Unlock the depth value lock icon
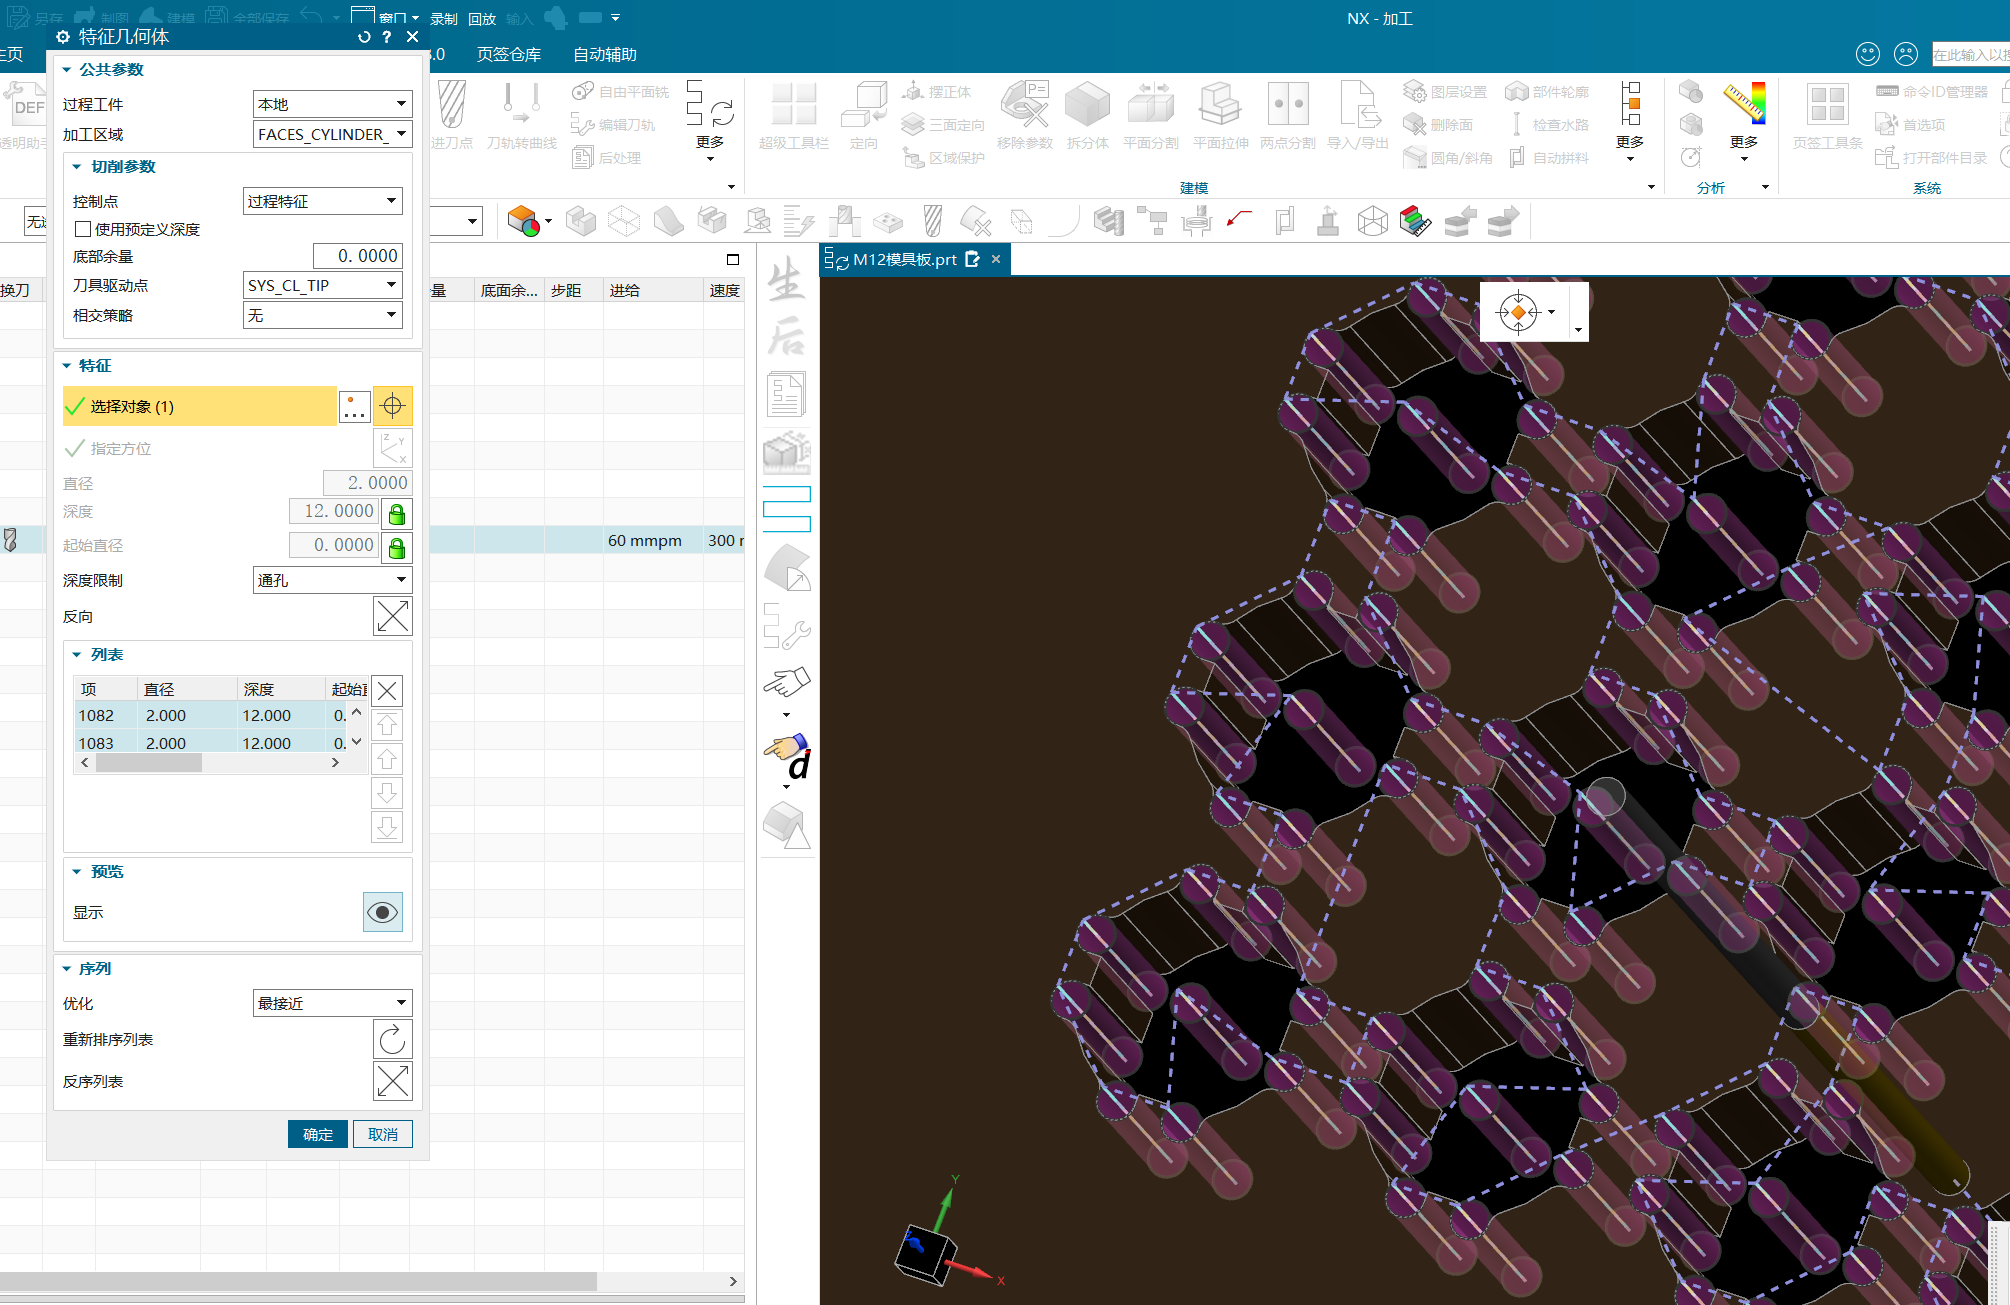This screenshot has height=1305, width=2010. click(397, 514)
